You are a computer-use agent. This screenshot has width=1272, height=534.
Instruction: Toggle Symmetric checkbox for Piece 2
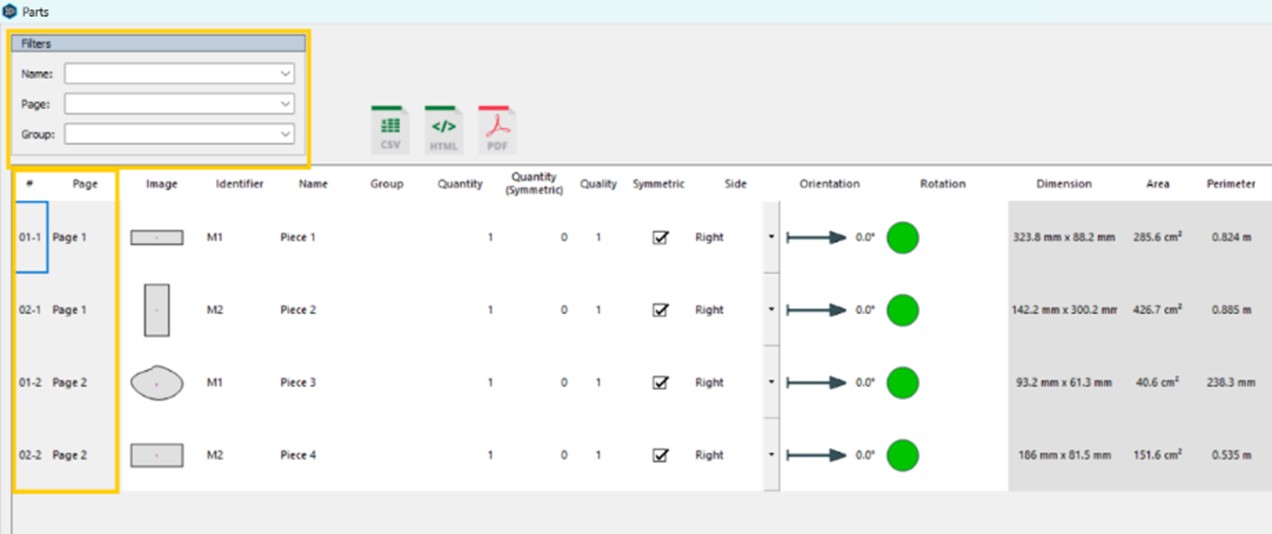click(660, 310)
